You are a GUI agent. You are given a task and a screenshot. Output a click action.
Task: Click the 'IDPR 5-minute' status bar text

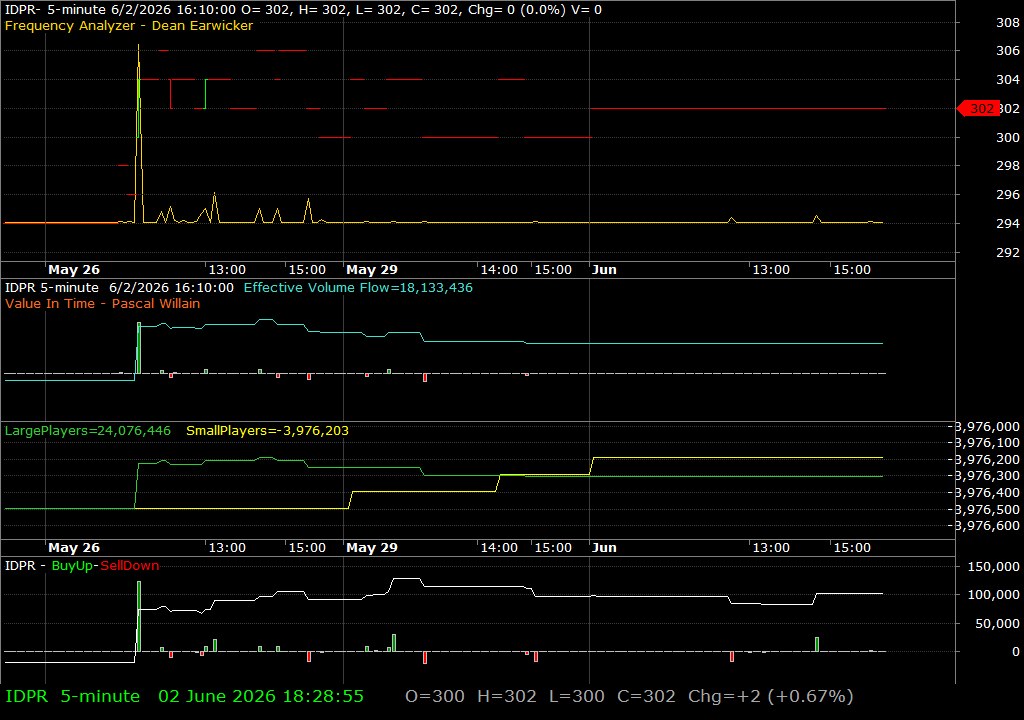(x=72, y=696)
